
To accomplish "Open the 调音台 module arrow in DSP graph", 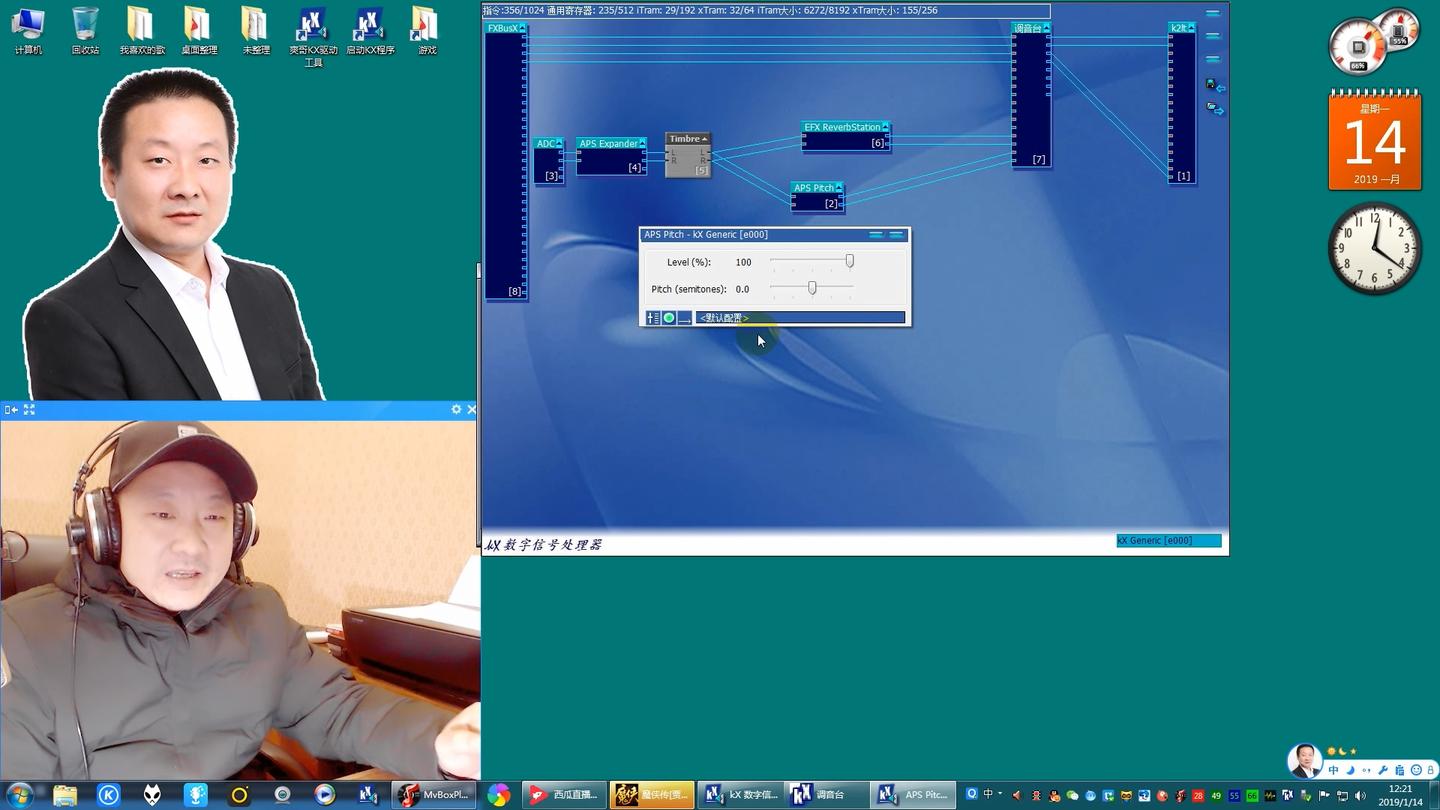I will tap(1047, 28).
